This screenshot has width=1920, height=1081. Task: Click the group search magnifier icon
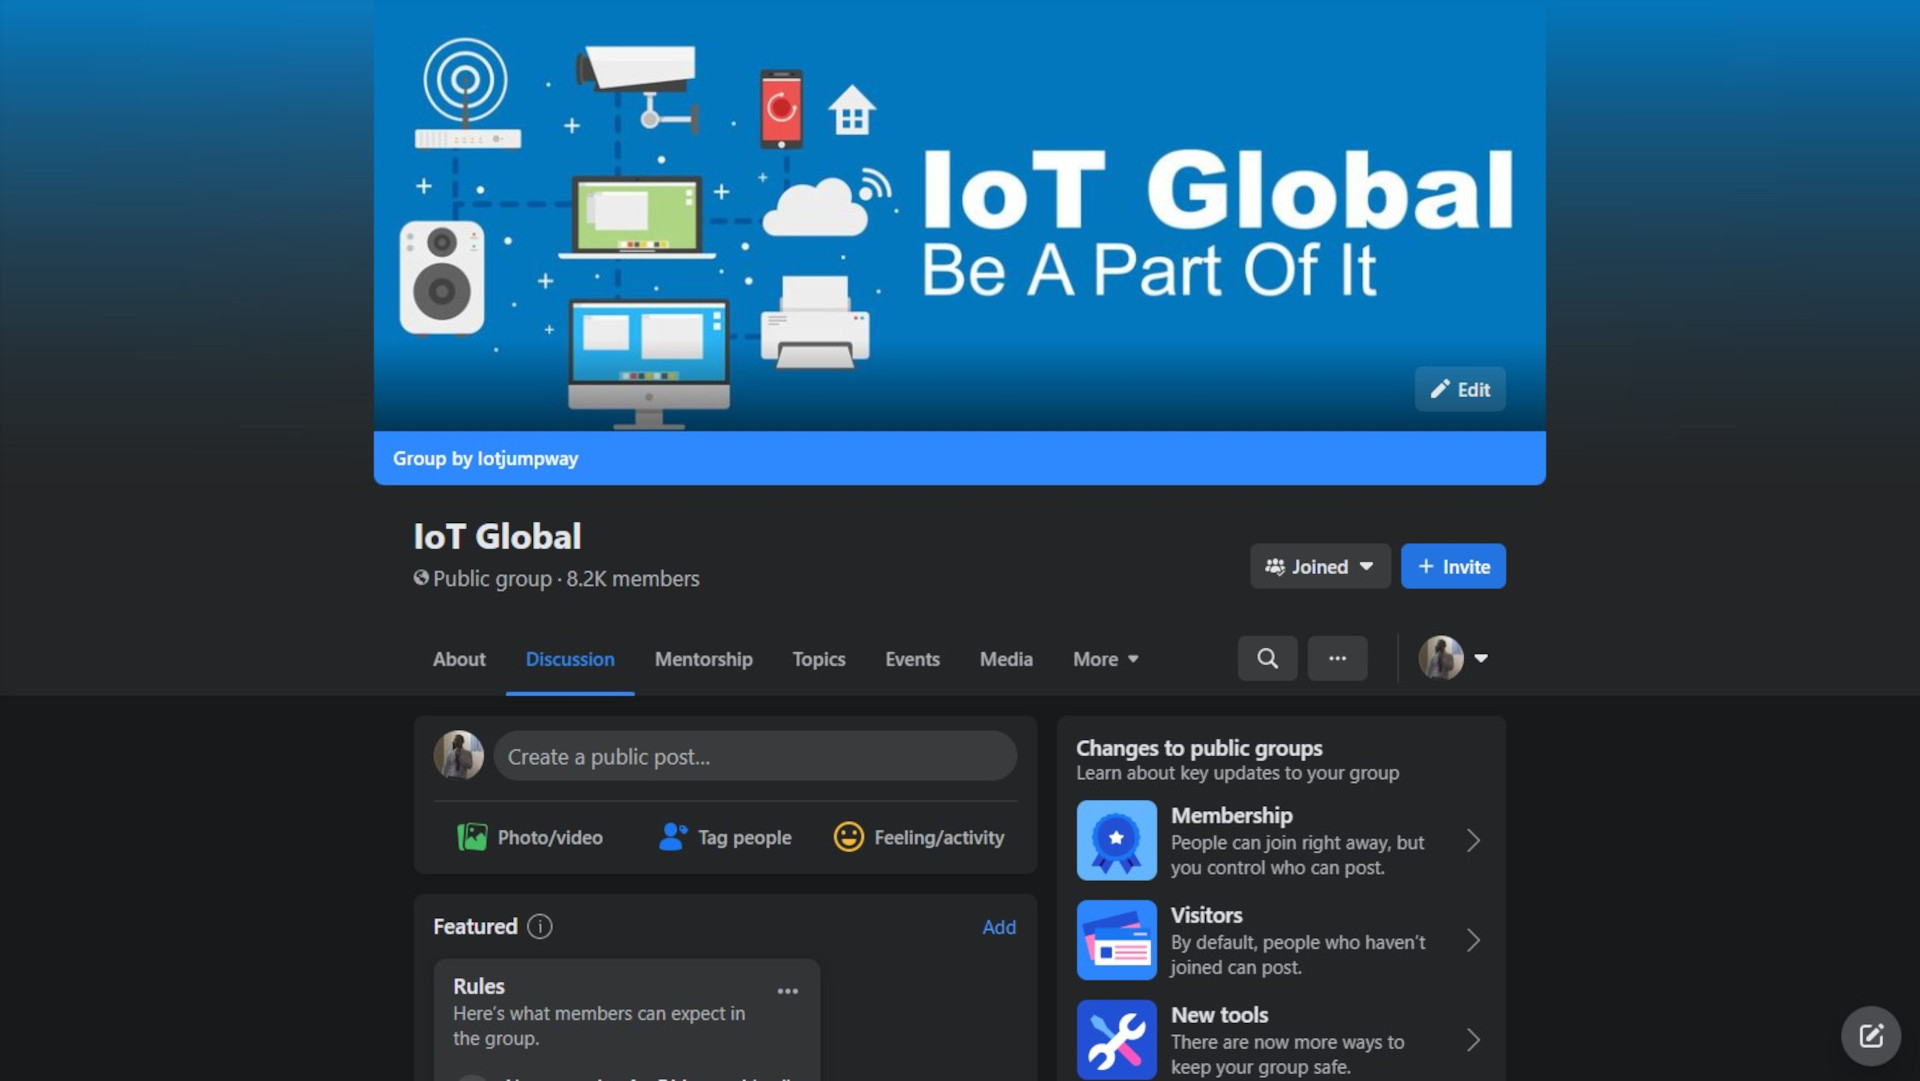click(x=1267, y=658)
